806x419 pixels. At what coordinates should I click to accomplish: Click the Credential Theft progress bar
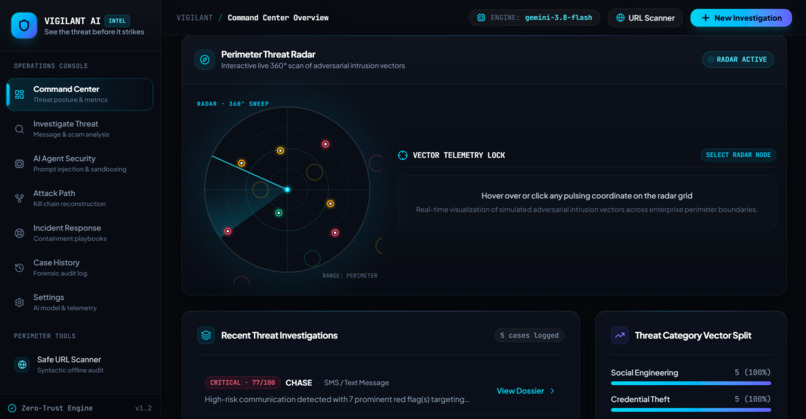tap(691, 410)
